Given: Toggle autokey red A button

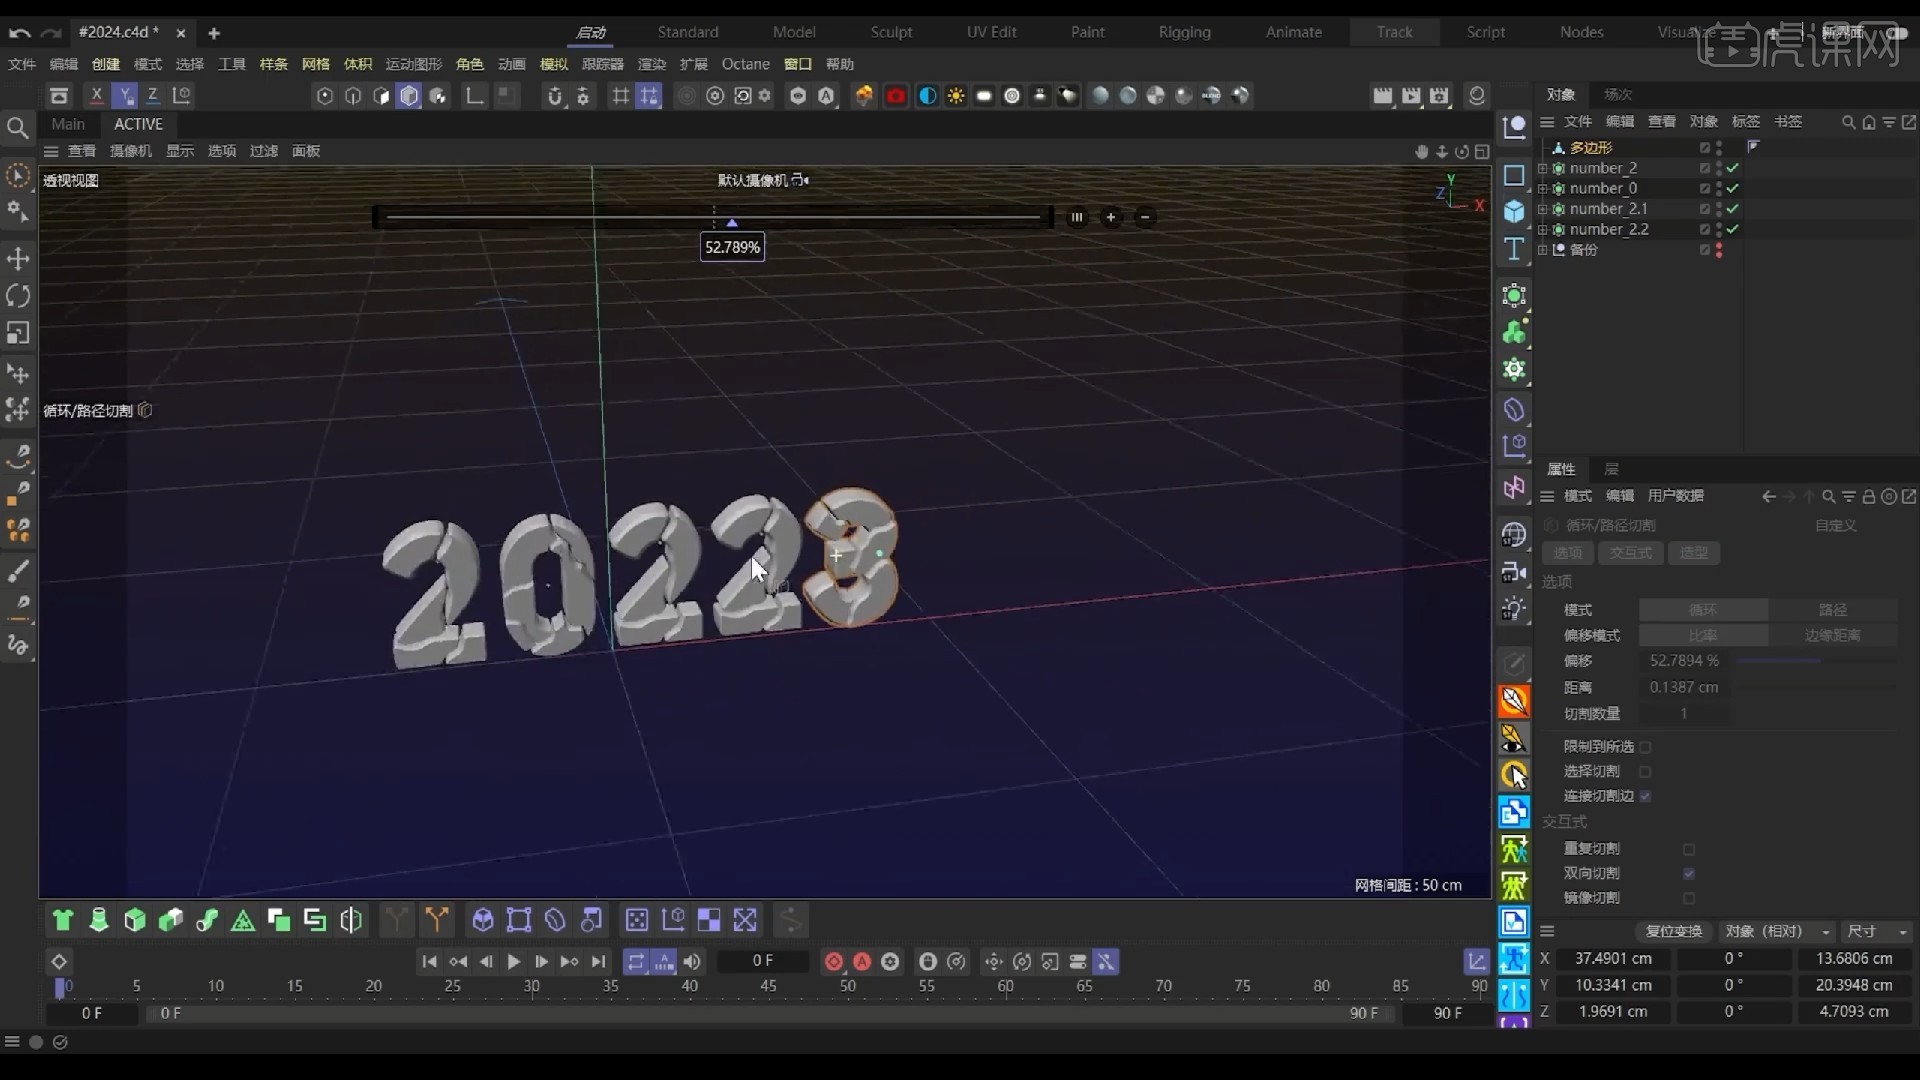Looking at the screenshot, I should coord(862,961).
